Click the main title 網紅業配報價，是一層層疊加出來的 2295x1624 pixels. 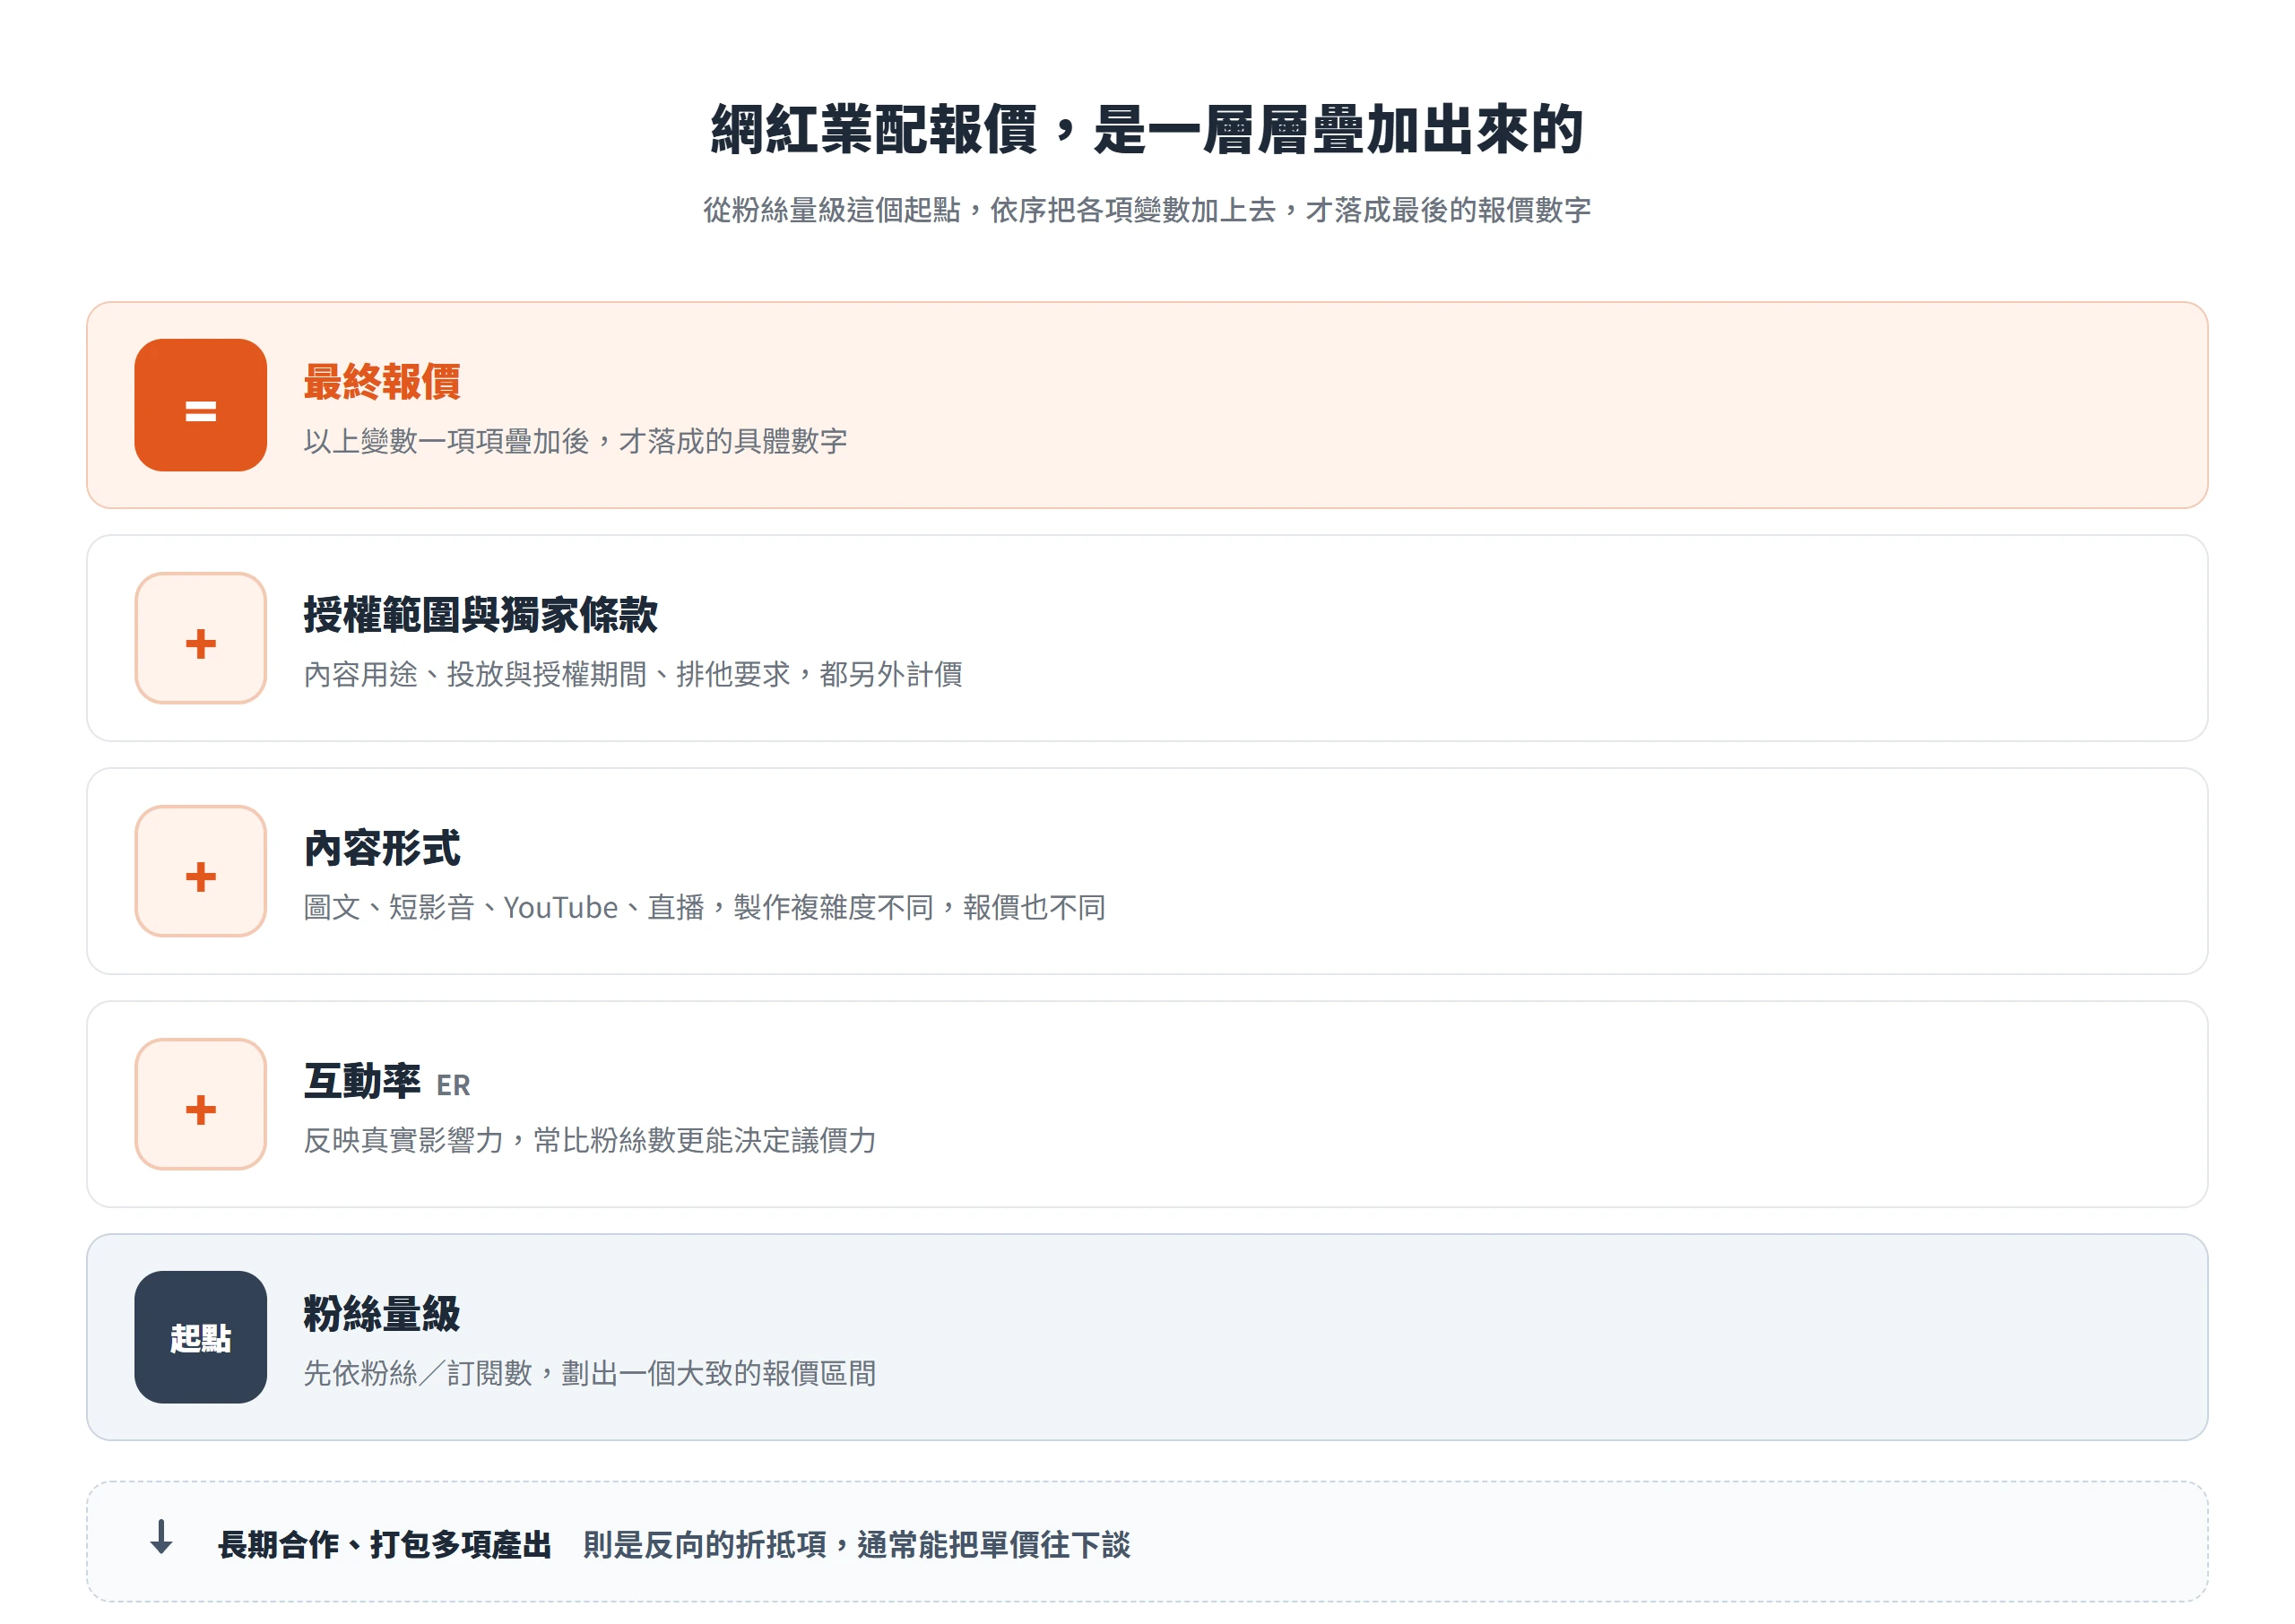[x=1147, y=130]
